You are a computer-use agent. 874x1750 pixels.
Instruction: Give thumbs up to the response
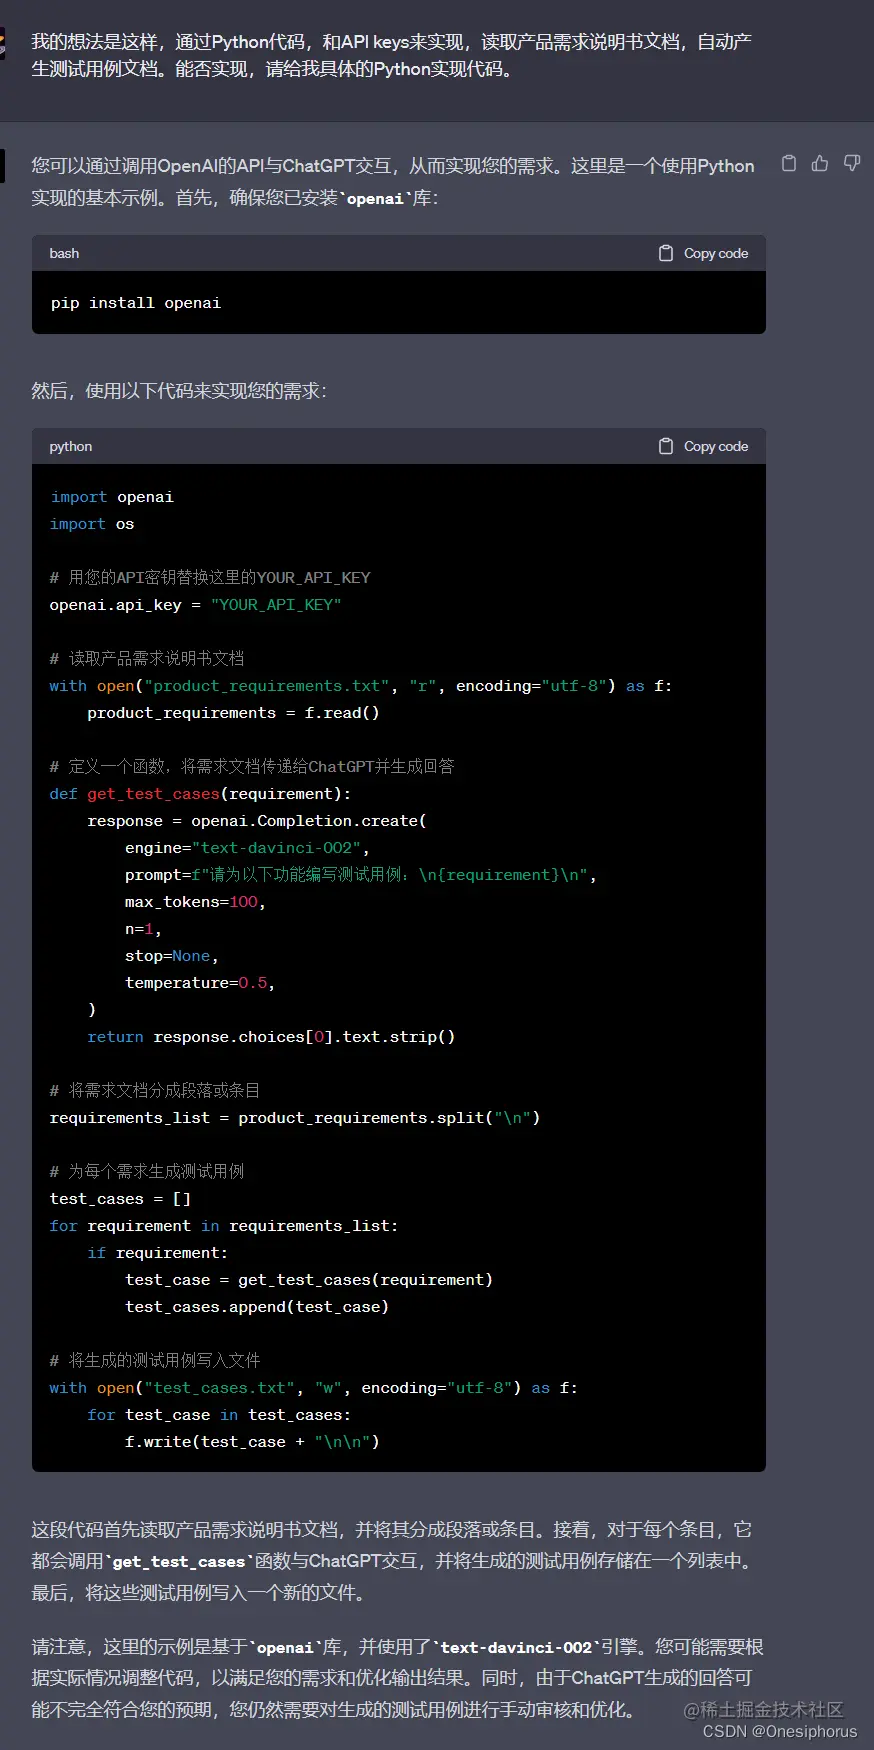click(x=820, y=163)
